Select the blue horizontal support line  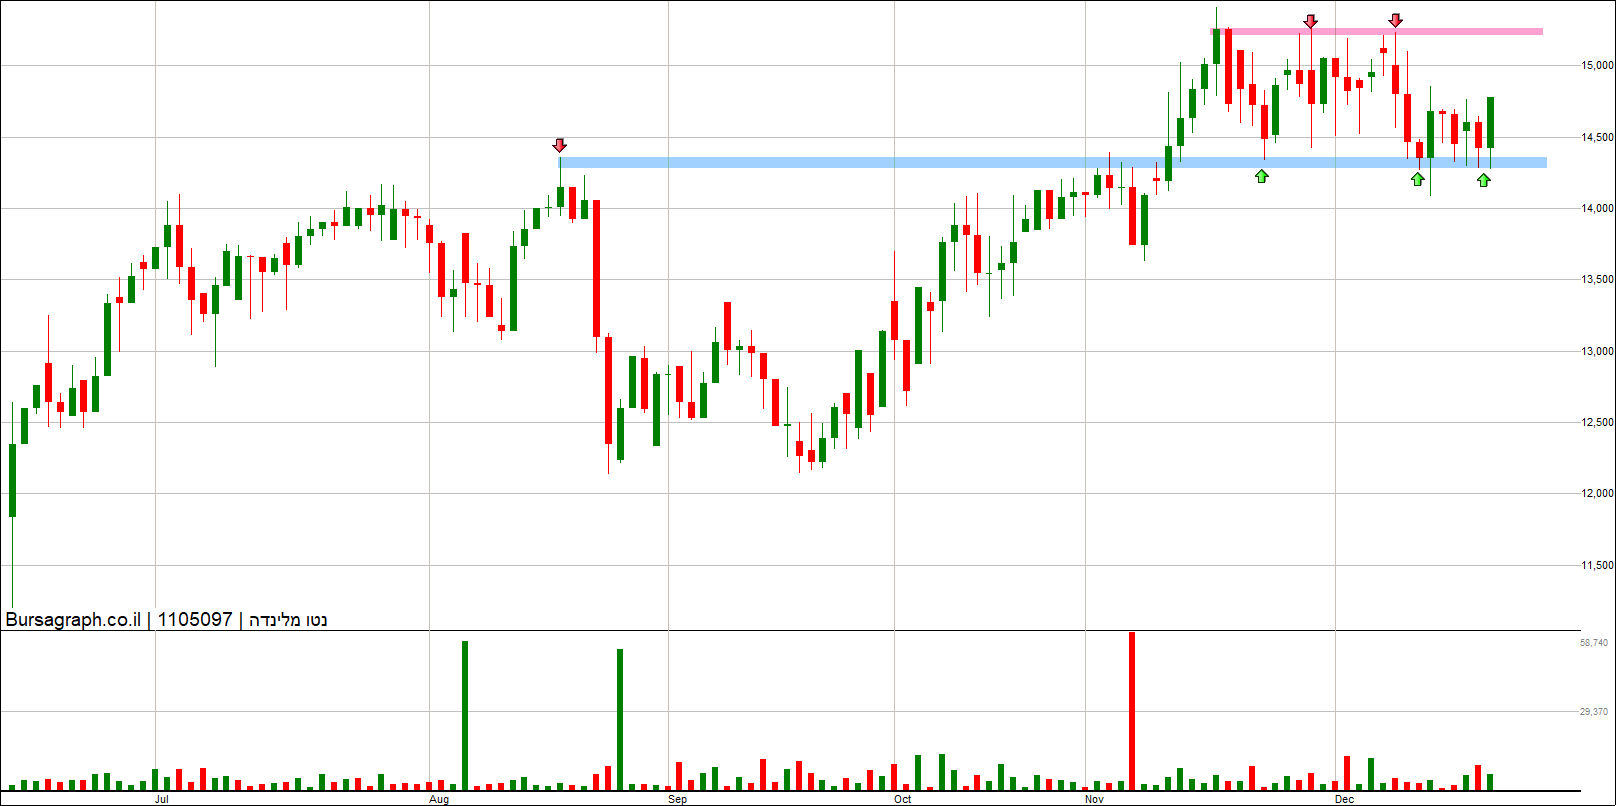pyautogui.click(x=1052, y=162)
